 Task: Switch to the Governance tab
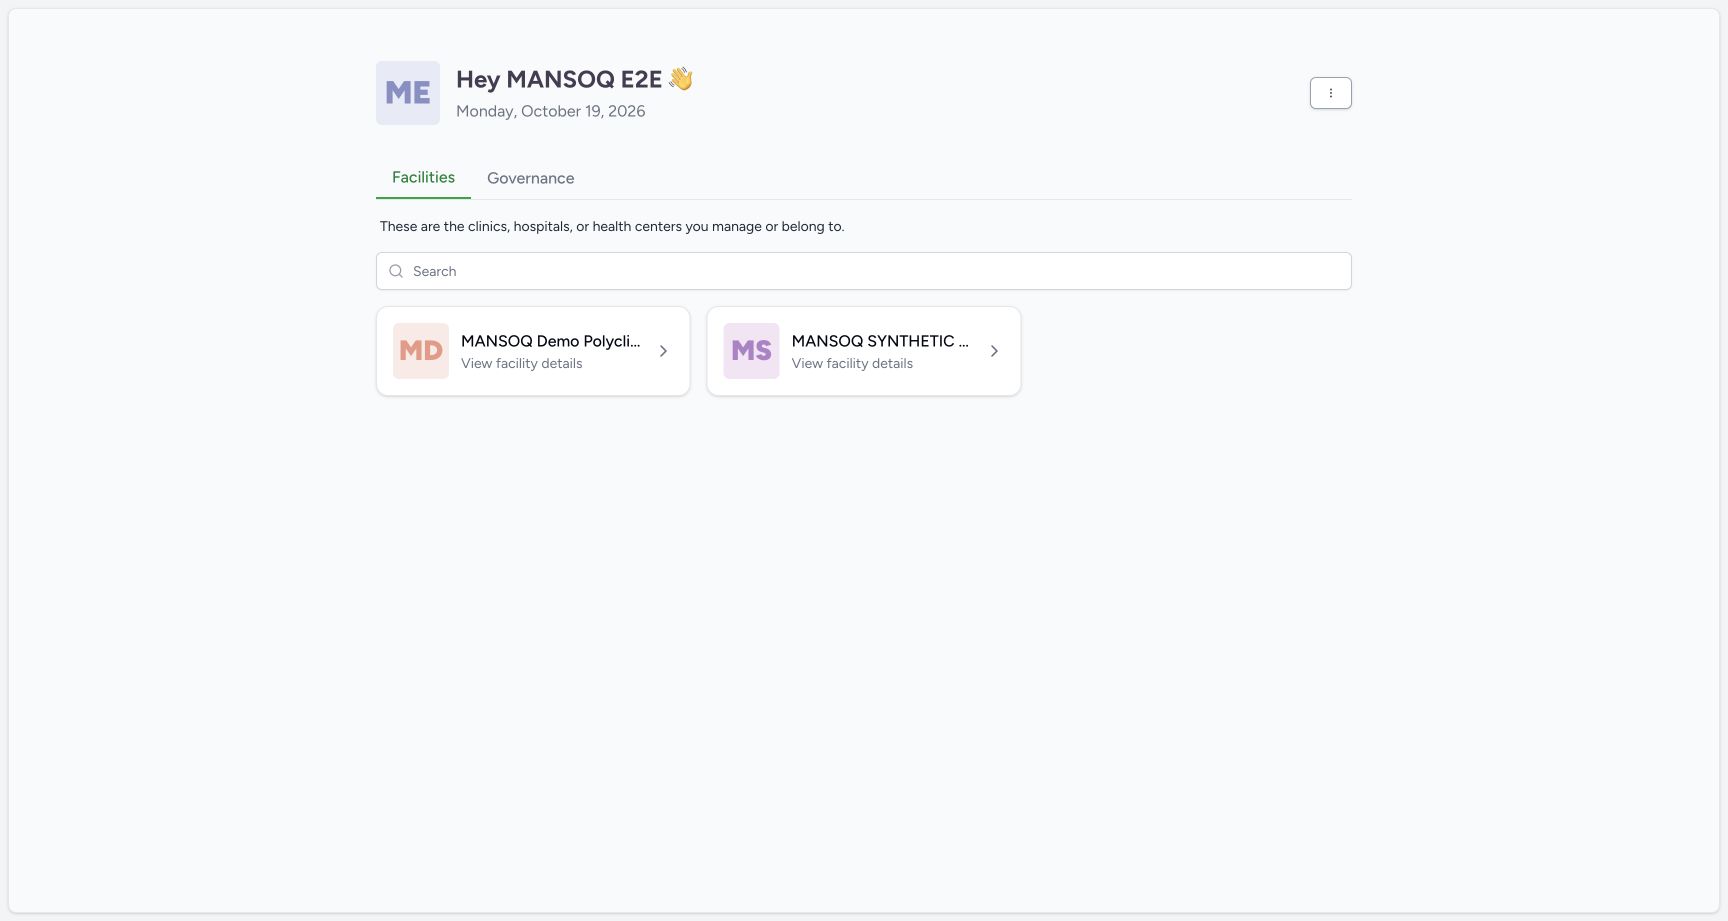[531, 178]
